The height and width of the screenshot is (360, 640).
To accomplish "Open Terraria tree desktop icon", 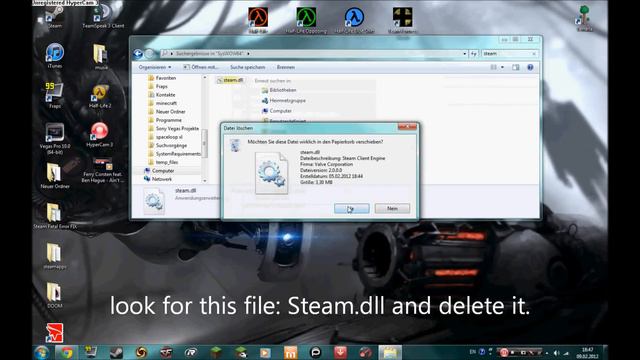I will pos(585,18).
